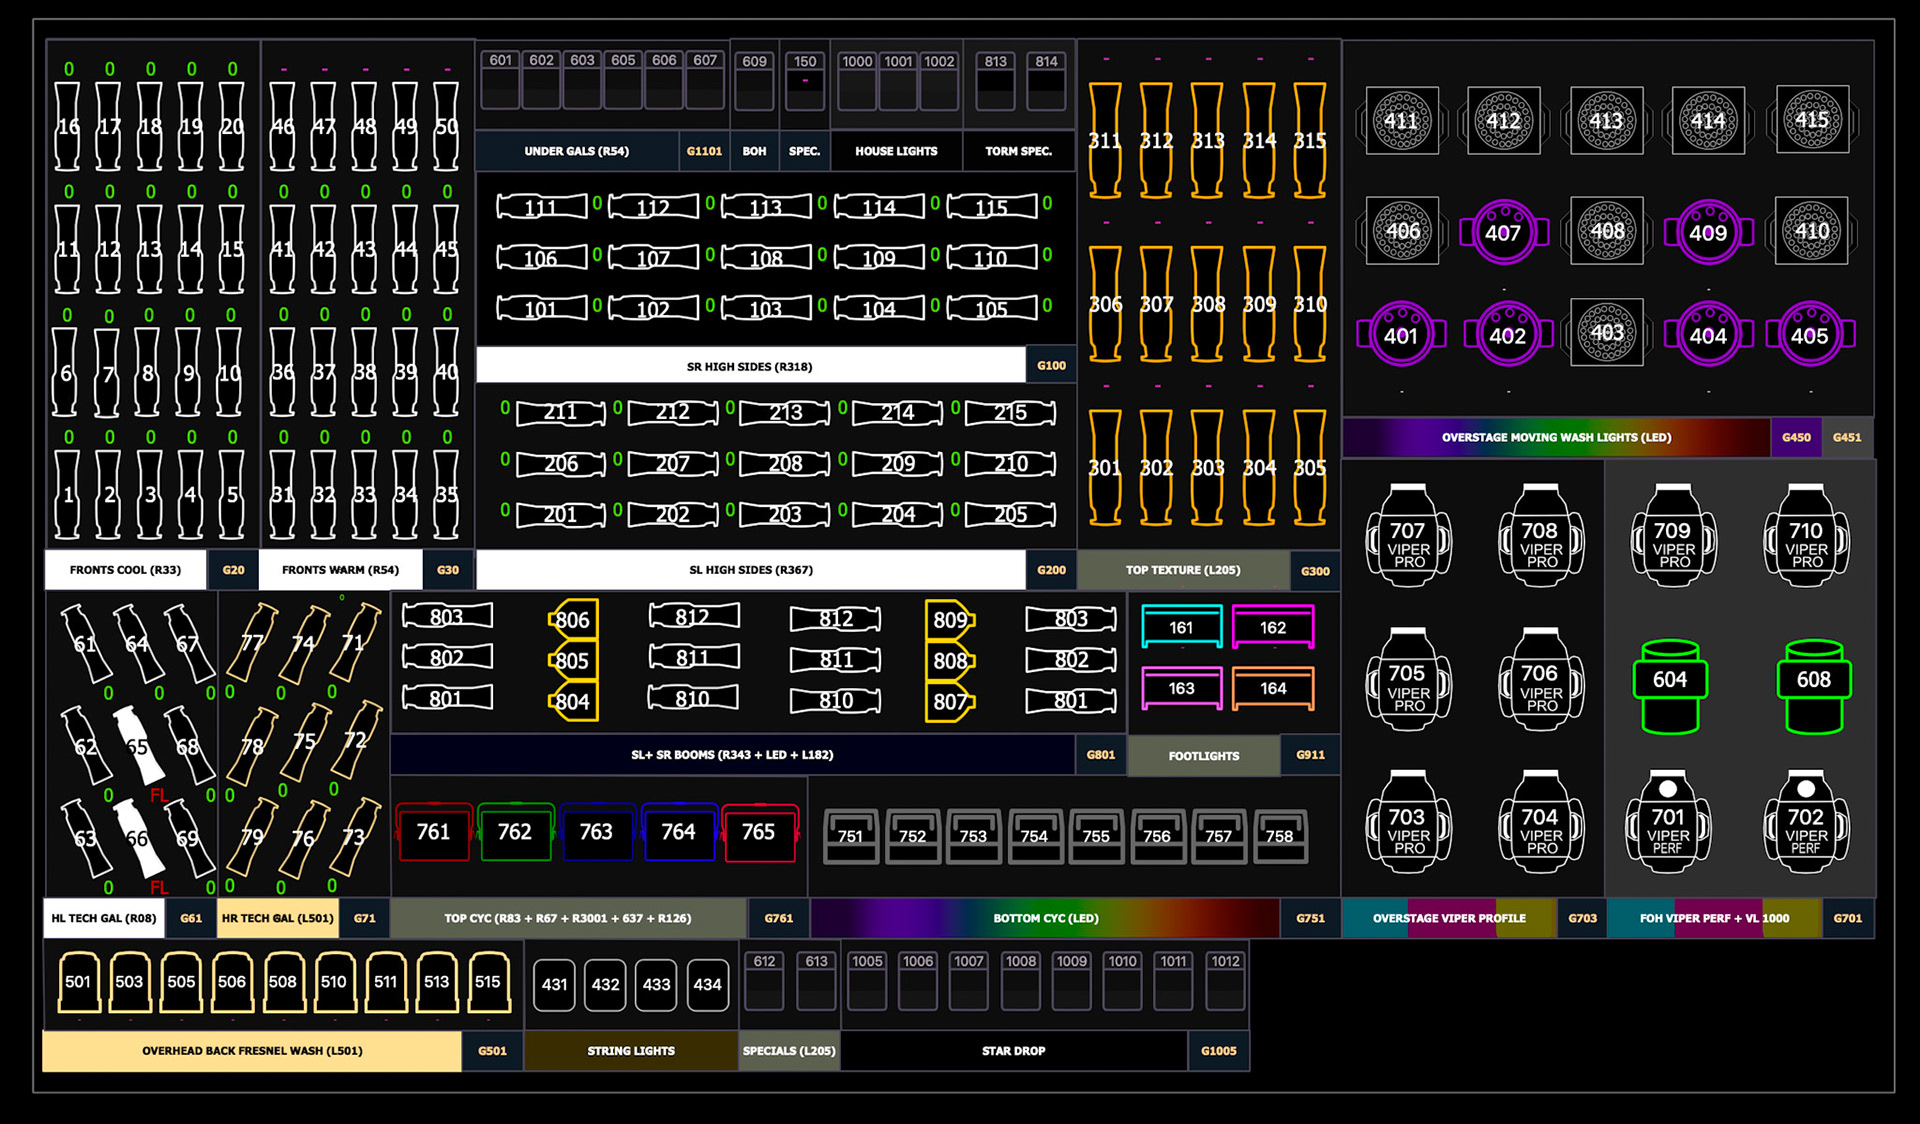Select SR high side fixture 108

click(766, 258)
